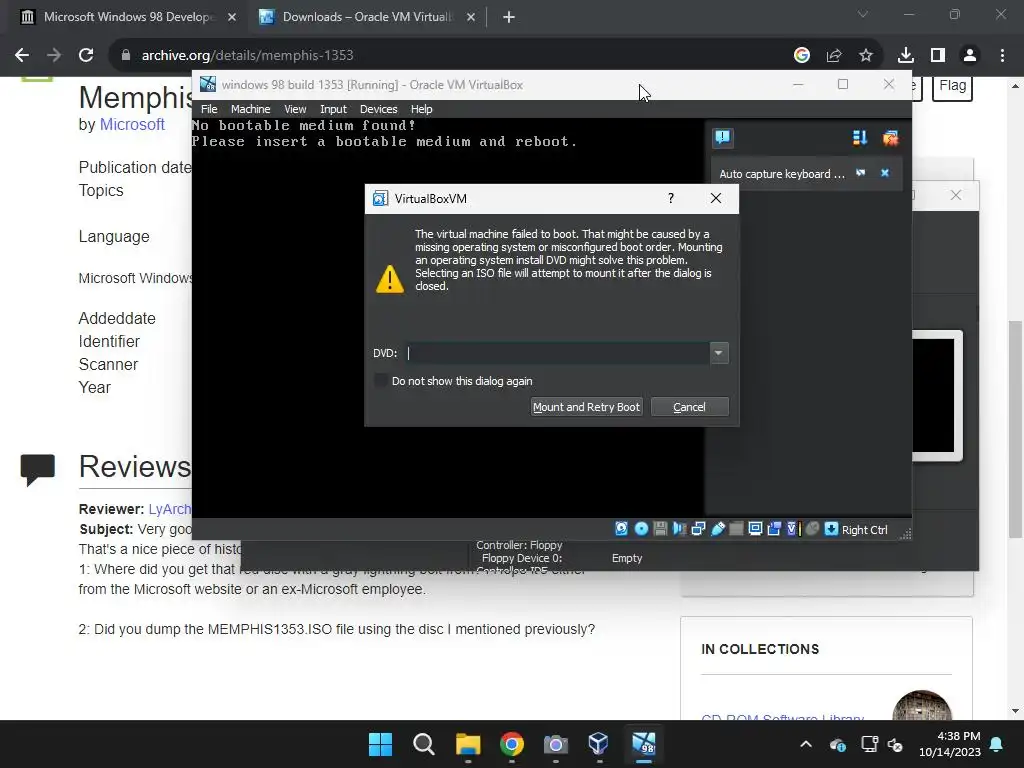Open the Help menu in VirtualBox

(421, 109)
